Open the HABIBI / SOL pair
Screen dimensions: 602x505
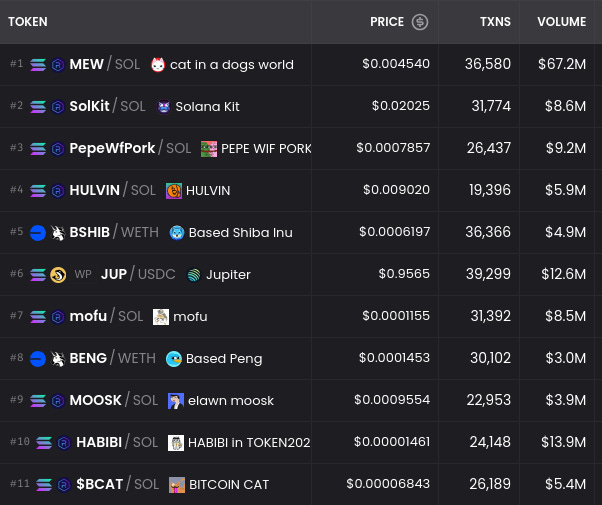(x=117, y=442)
